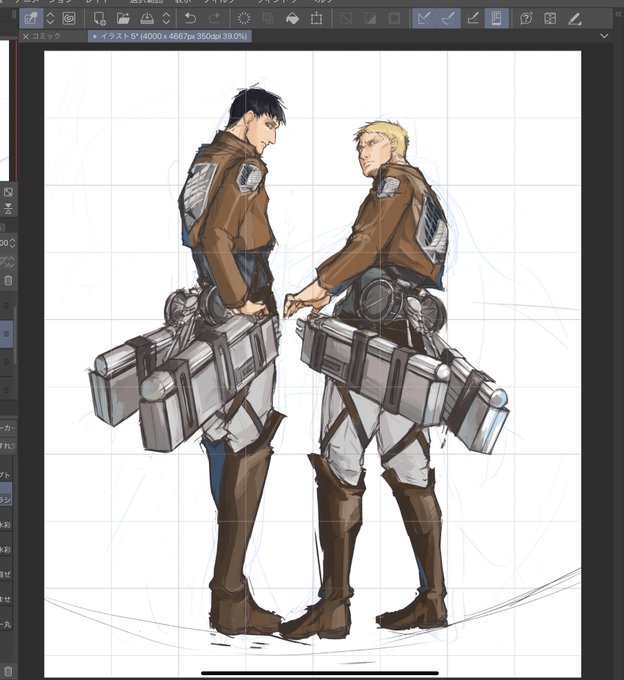This screenshot has height=680, width=624.
Task: Toggle Snap to Grid
Action: click(473, 18)
